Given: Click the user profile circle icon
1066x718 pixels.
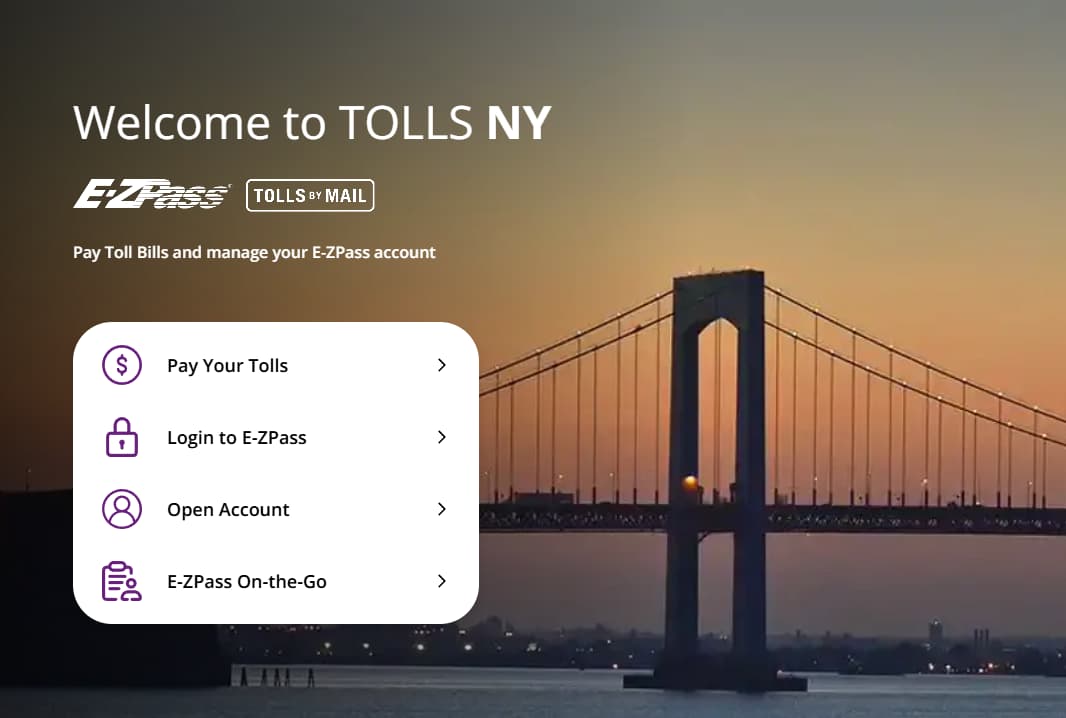Looking at the screenshot, I should coord(122,509).
